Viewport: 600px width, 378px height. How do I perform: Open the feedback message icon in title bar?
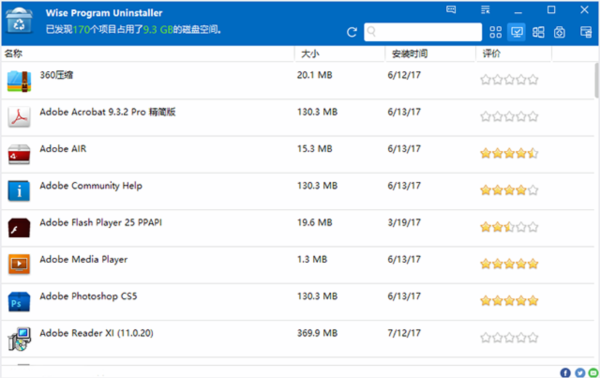click(451, 10)
